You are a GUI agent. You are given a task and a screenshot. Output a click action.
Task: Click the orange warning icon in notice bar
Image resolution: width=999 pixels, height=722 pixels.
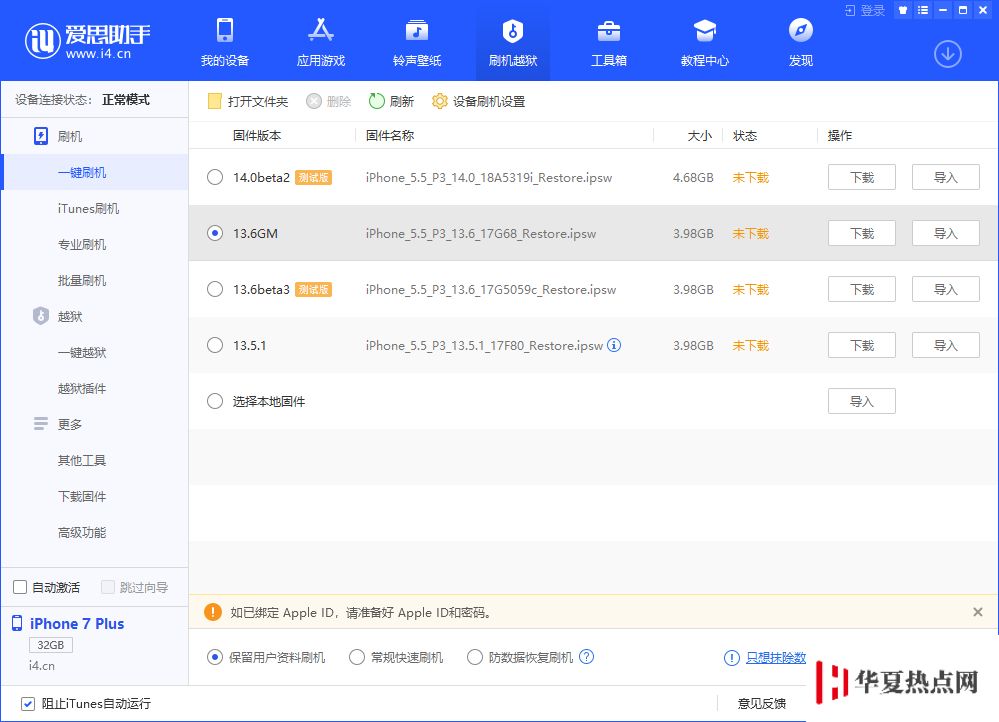pyautogui.click(x=213, y=612)
